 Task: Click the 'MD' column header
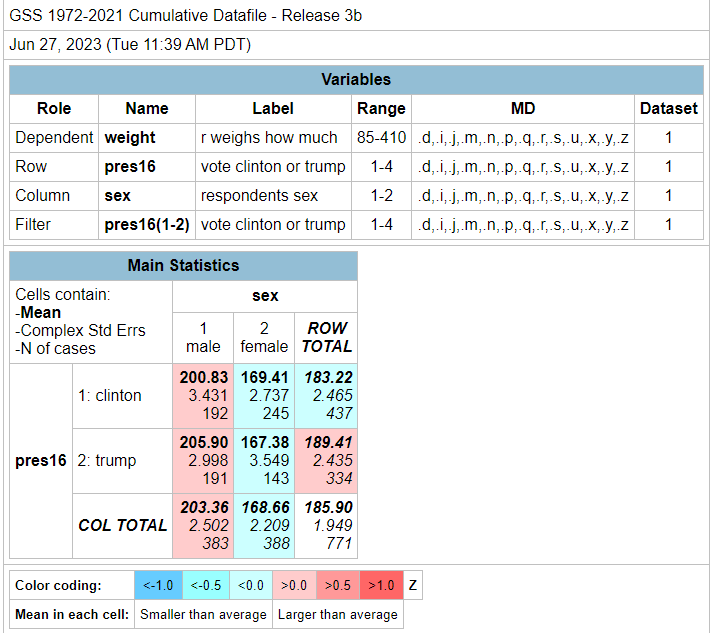point(523,109)
